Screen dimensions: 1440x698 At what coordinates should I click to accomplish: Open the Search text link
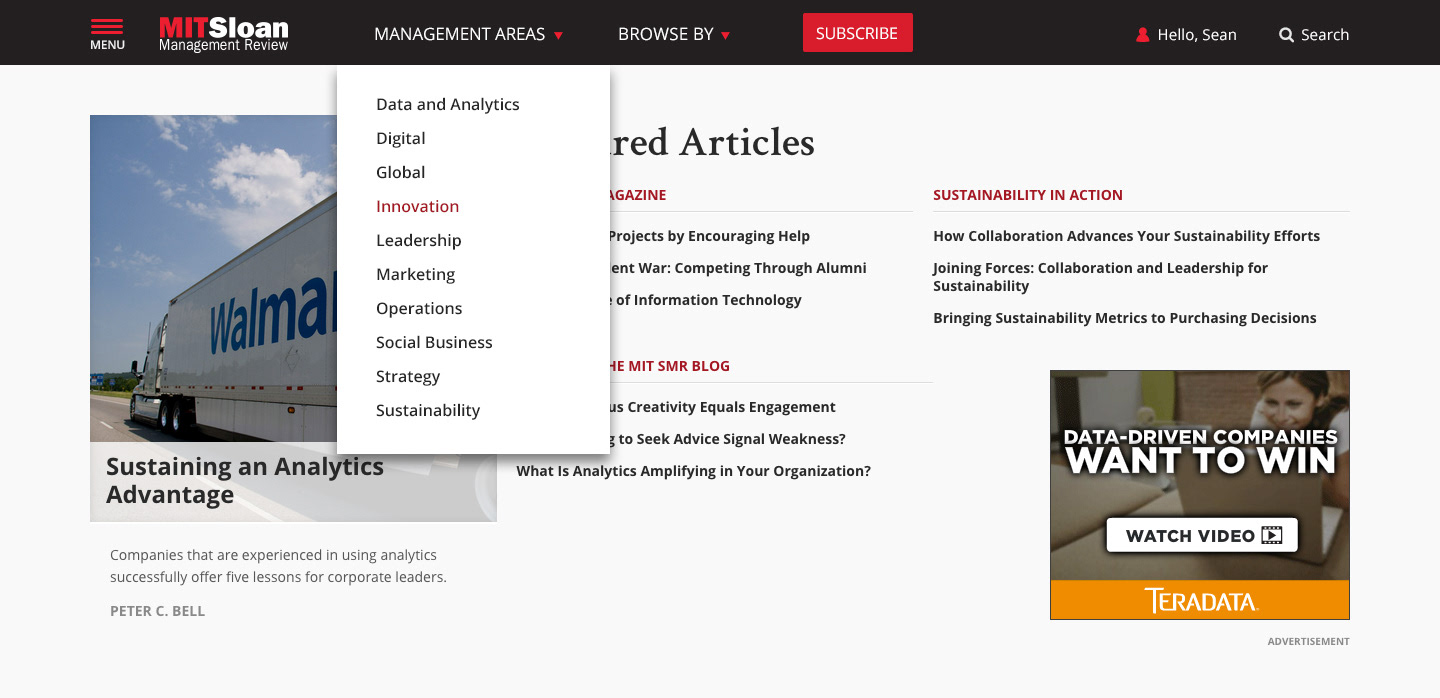[1325, 35]
